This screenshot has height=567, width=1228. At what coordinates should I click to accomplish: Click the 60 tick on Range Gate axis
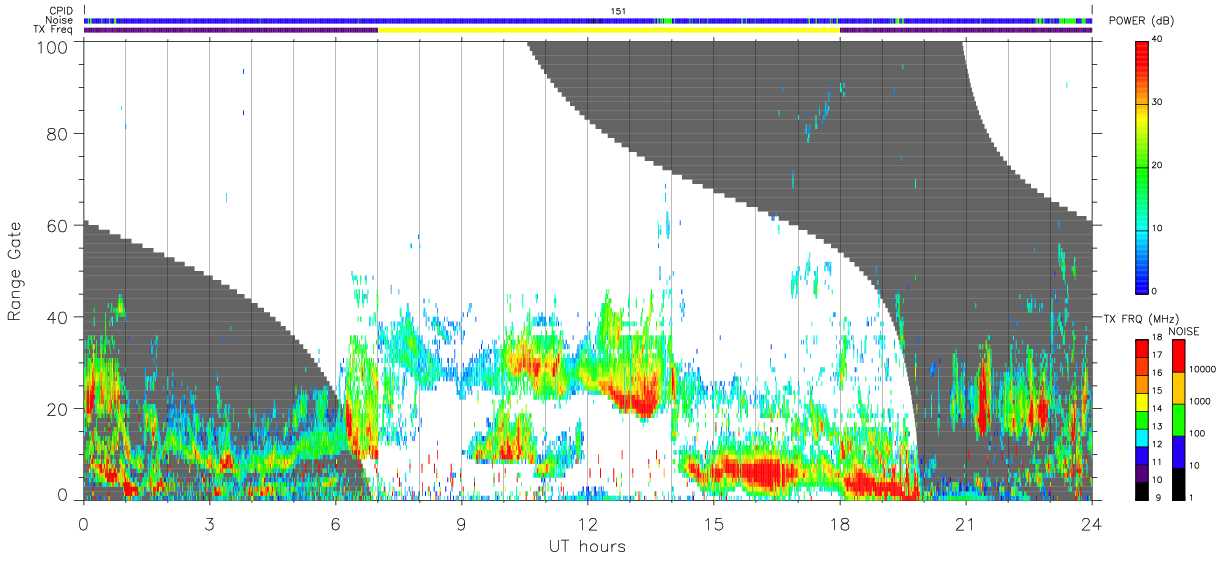tap(59, 225)
